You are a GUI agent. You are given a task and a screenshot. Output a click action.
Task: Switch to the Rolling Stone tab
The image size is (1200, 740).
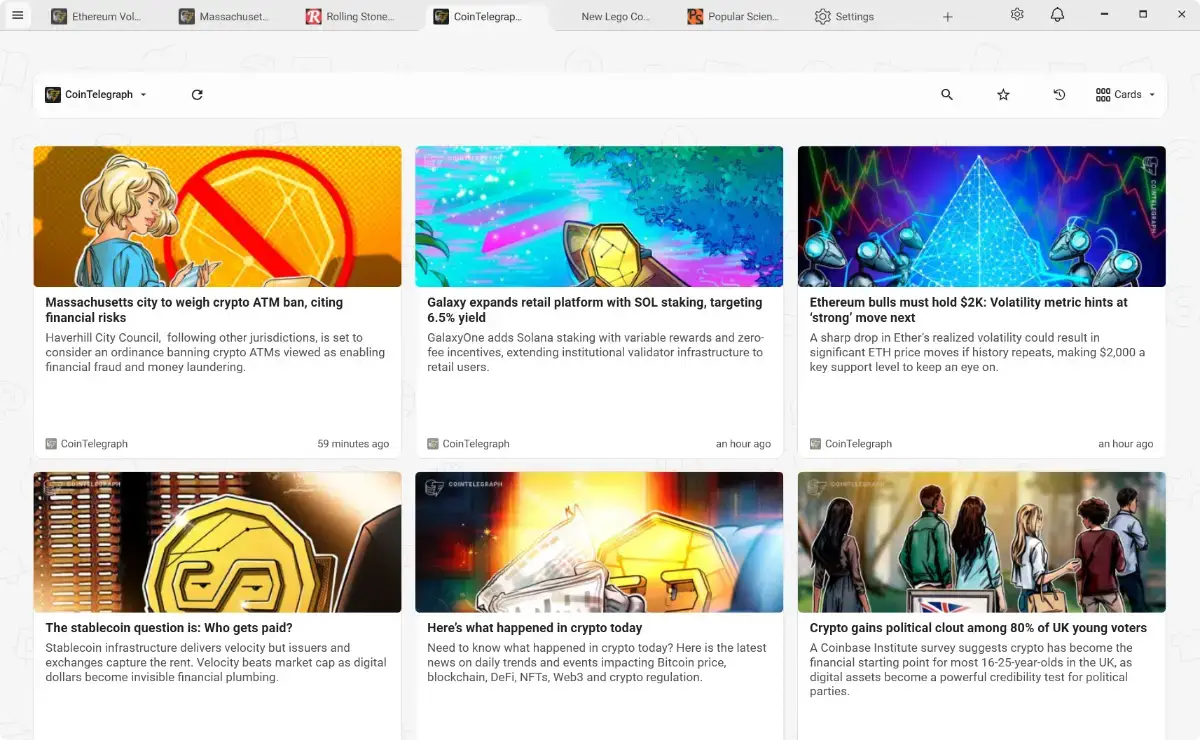351,17
